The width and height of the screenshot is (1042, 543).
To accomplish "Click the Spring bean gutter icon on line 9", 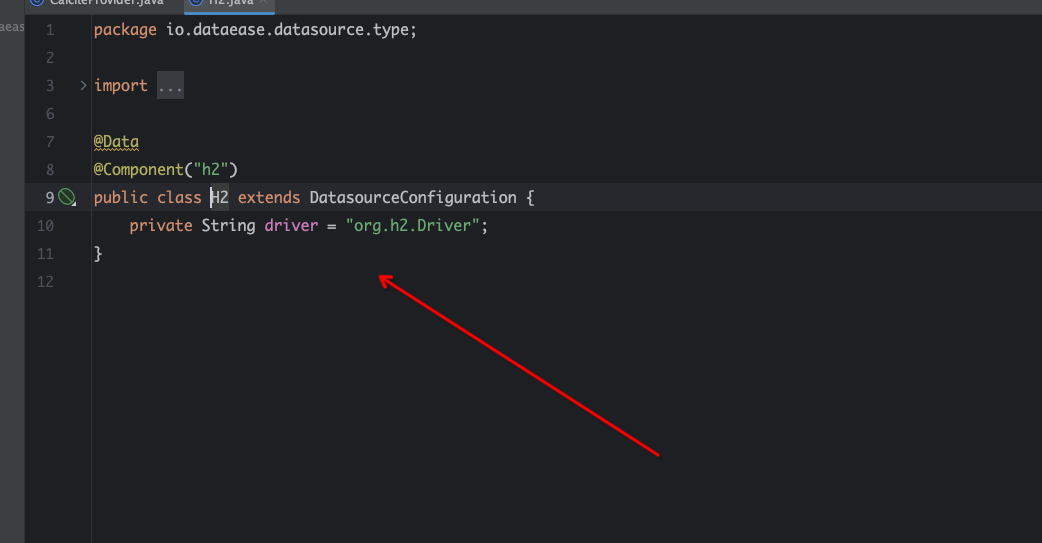I will 66,198.
